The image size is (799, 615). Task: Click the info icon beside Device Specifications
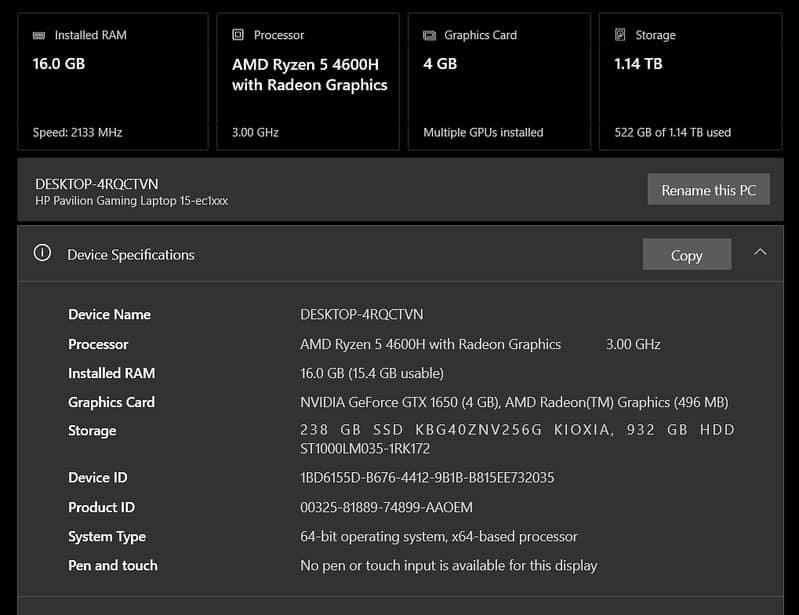[x=42, y=254]
